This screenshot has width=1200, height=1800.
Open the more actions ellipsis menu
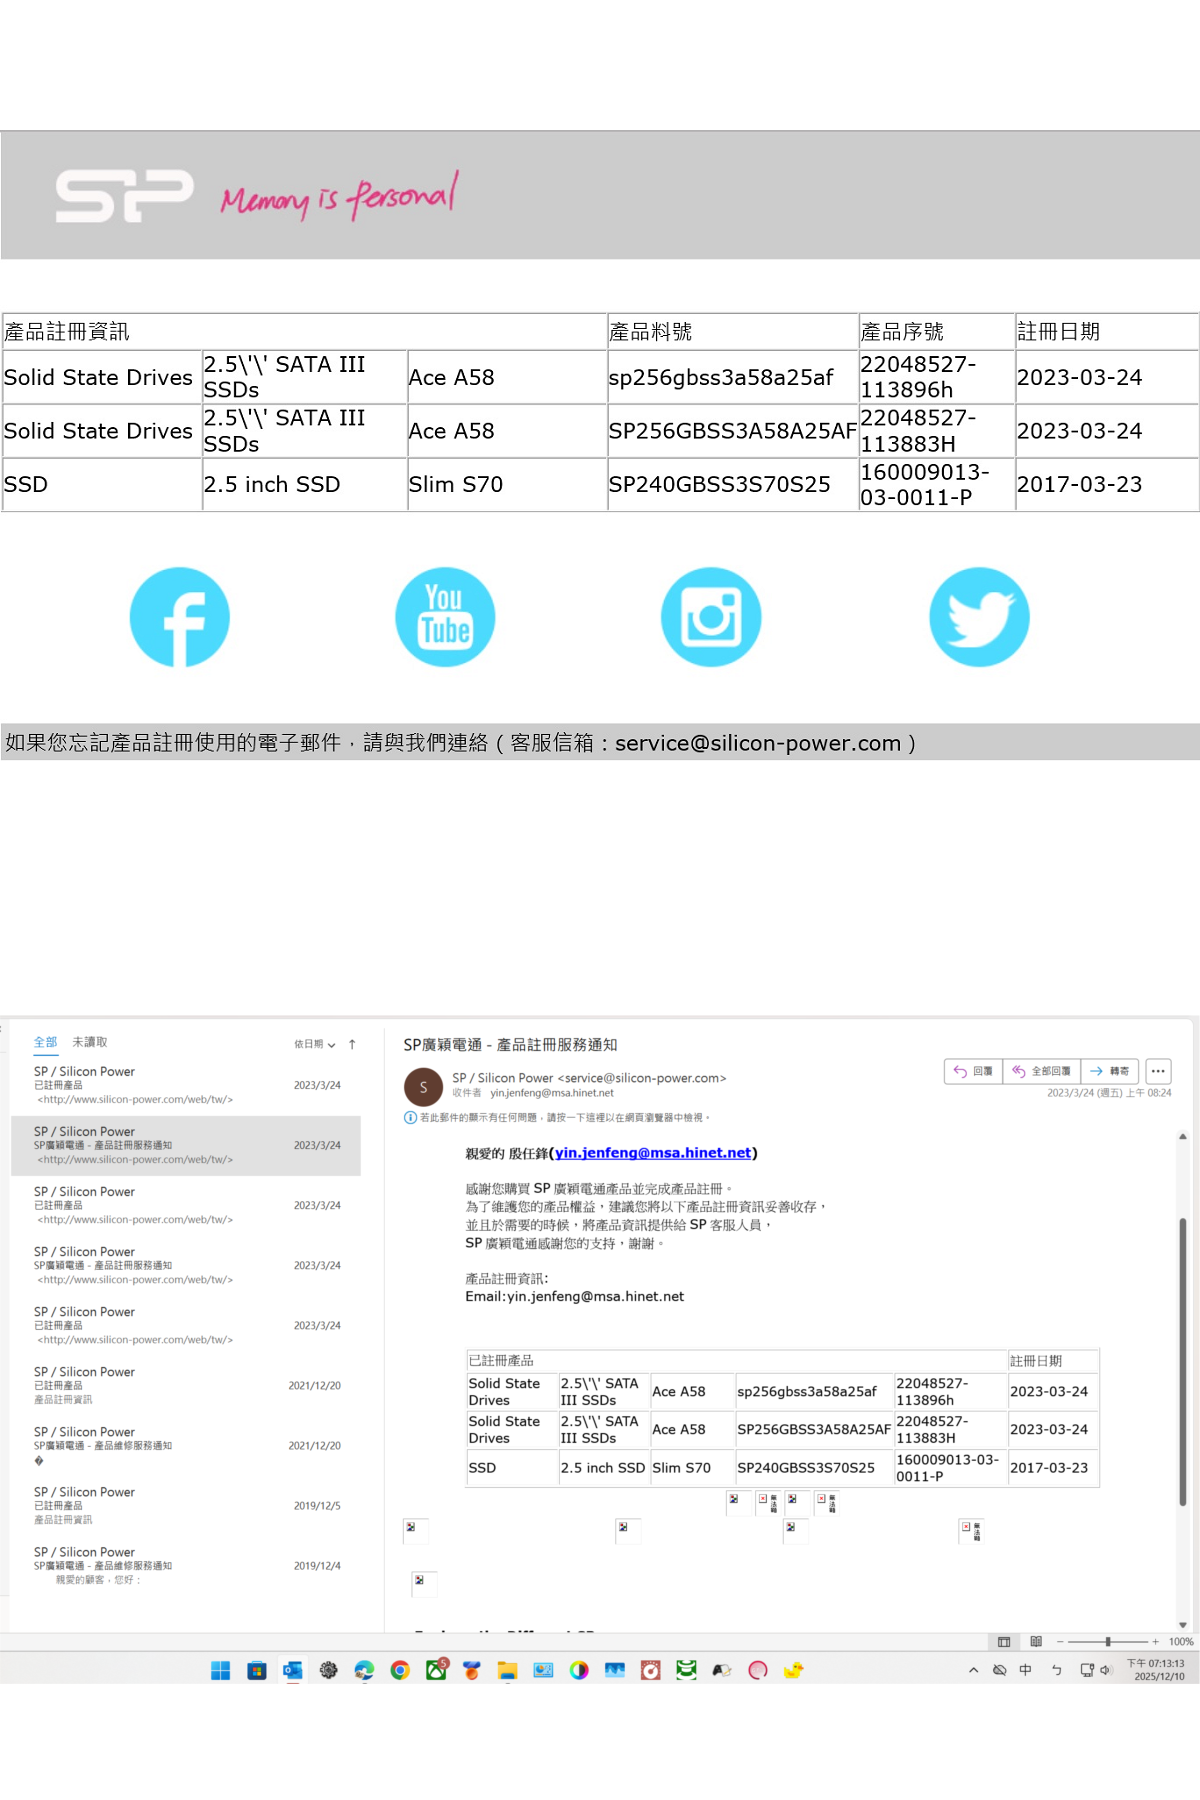coord(1158,1071)
